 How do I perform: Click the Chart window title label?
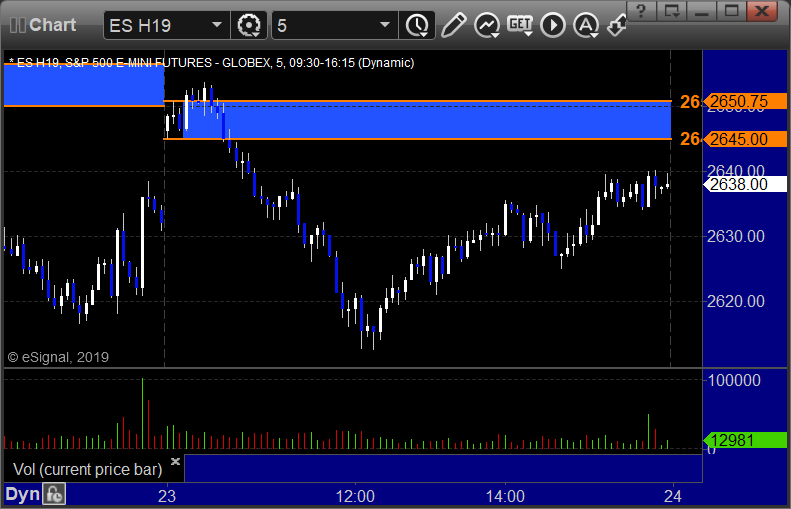tap(52, 25)
